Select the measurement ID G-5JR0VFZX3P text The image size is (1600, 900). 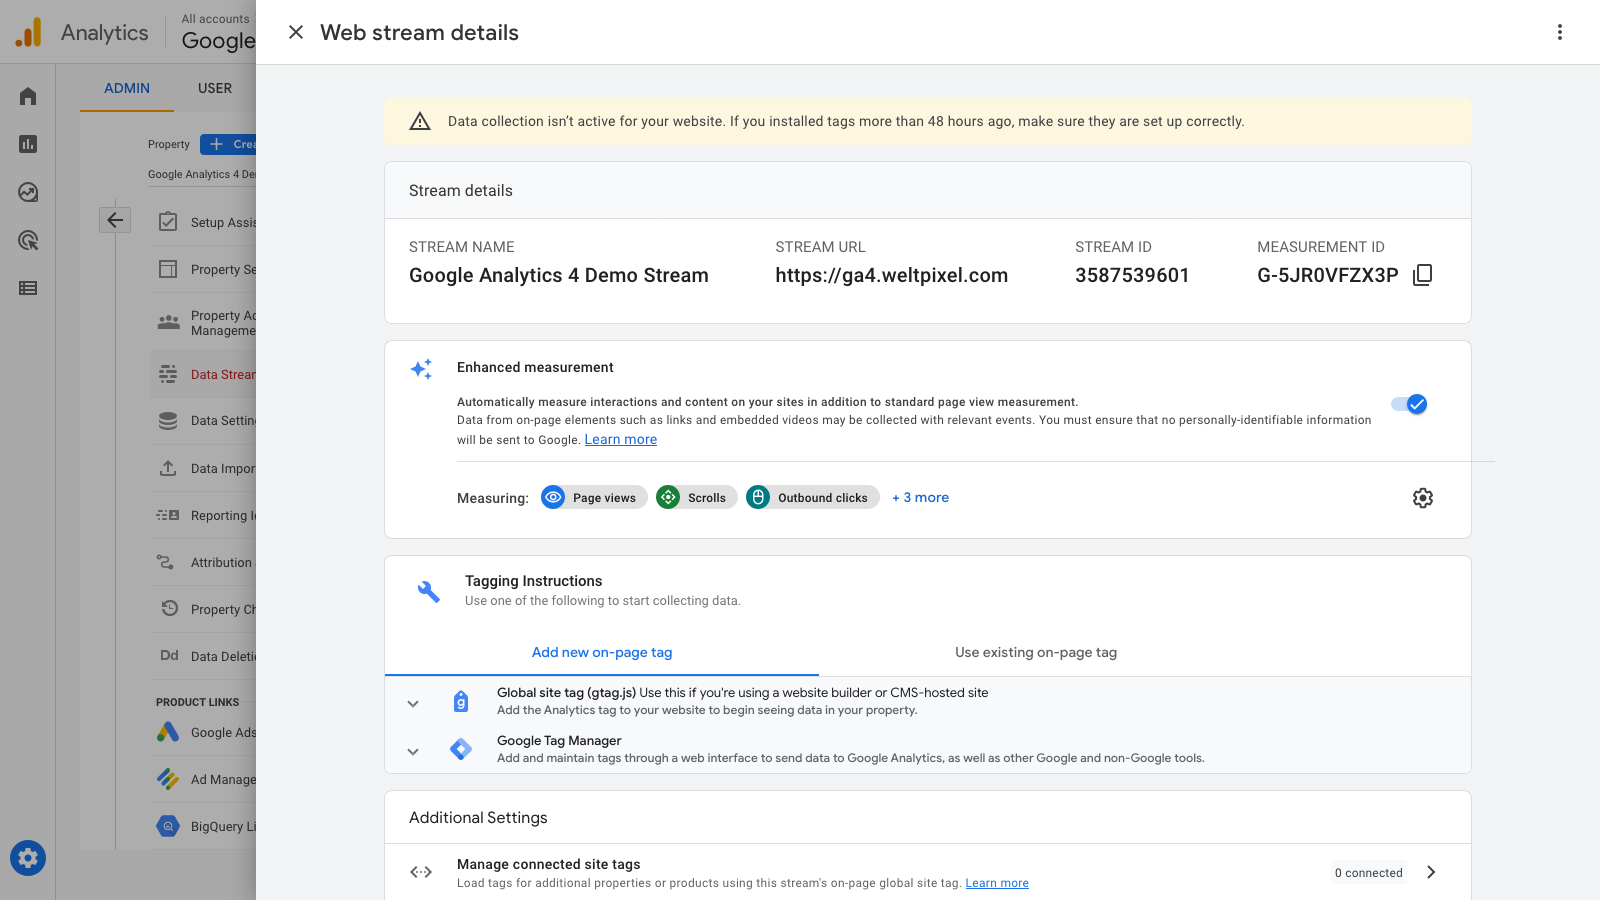1328,275
